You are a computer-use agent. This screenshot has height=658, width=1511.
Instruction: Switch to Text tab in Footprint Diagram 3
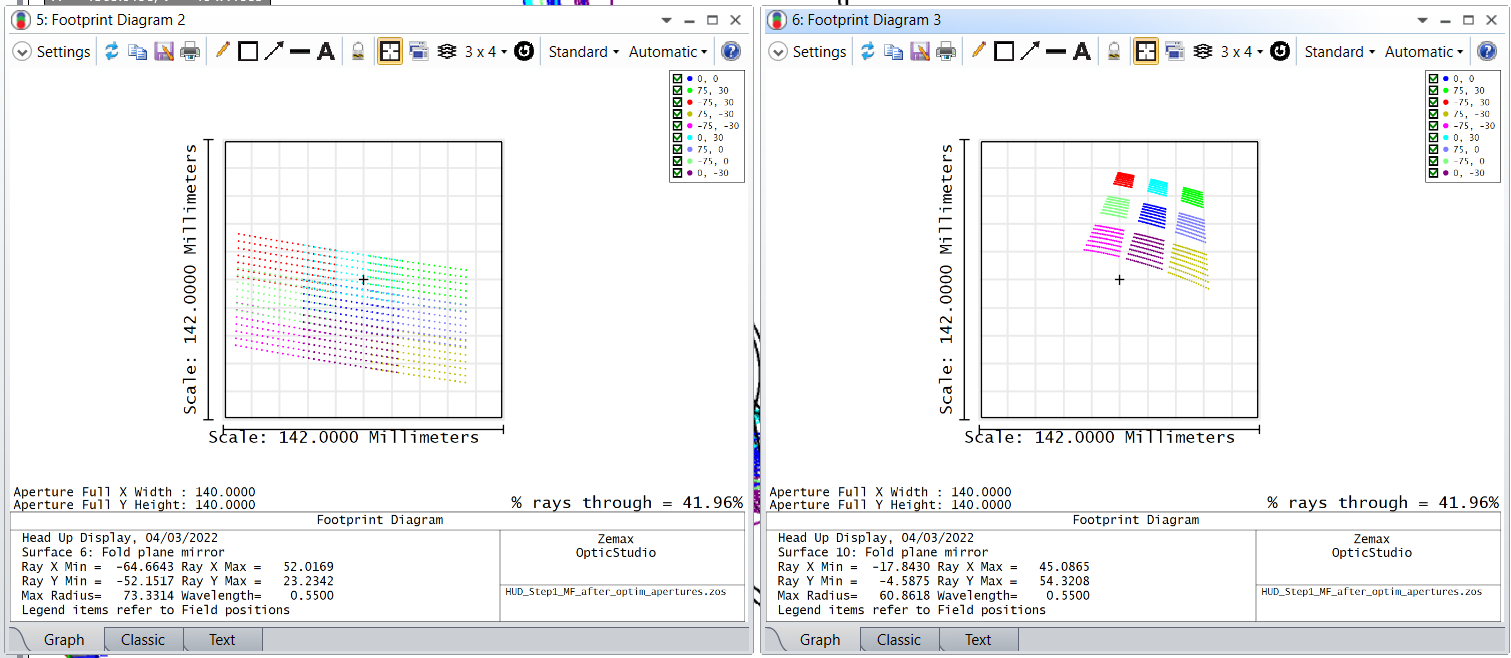point(978,640)
